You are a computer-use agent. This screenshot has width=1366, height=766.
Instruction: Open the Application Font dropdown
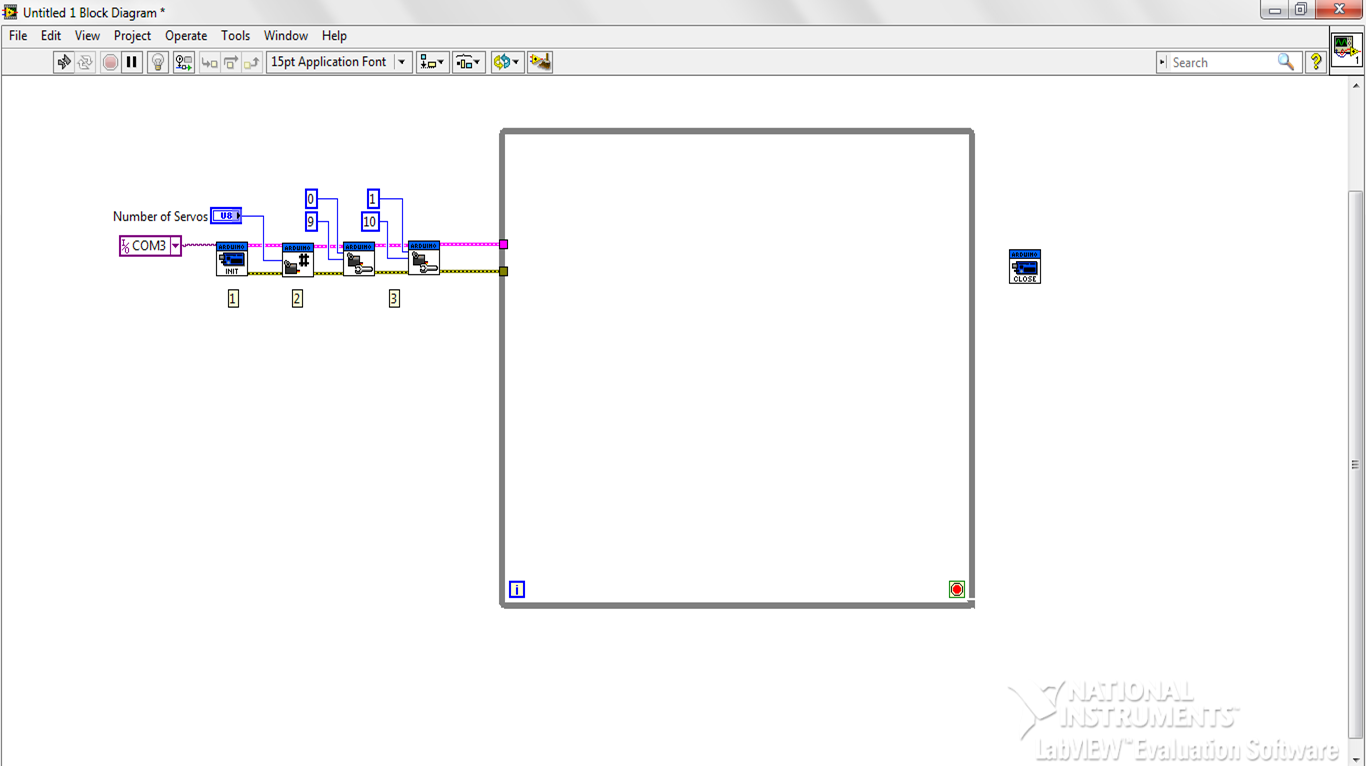click(400, 61)
